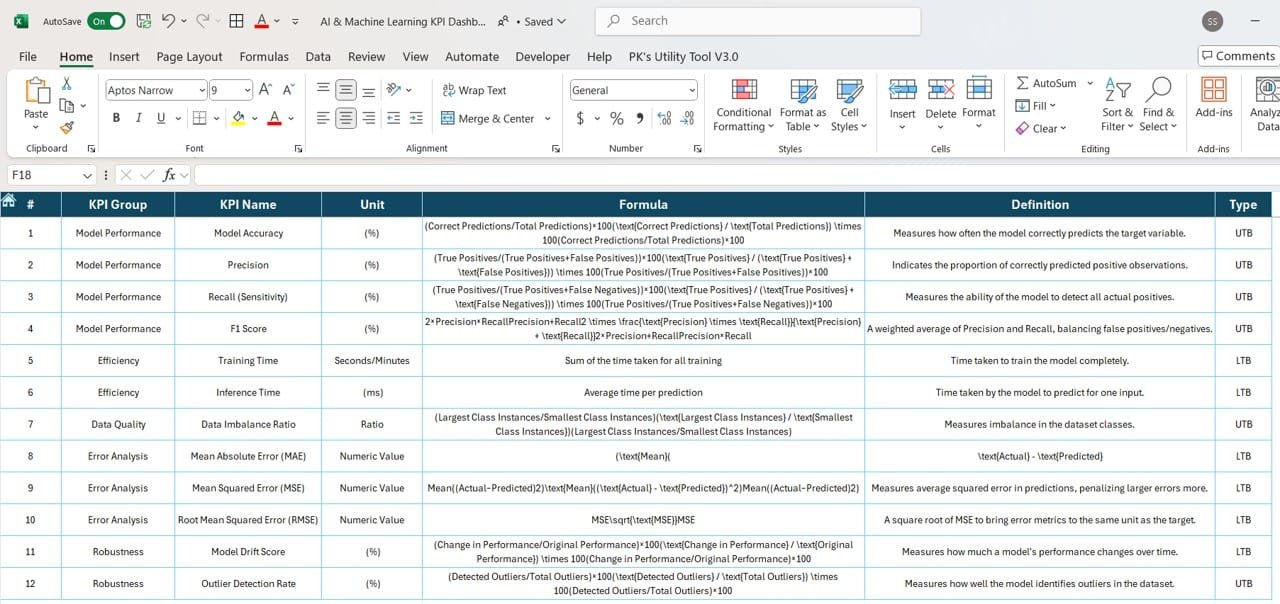This screenshot has width=1280, height=604.
Task: Toggle the AutoSave switch
Action: [106, 21]
